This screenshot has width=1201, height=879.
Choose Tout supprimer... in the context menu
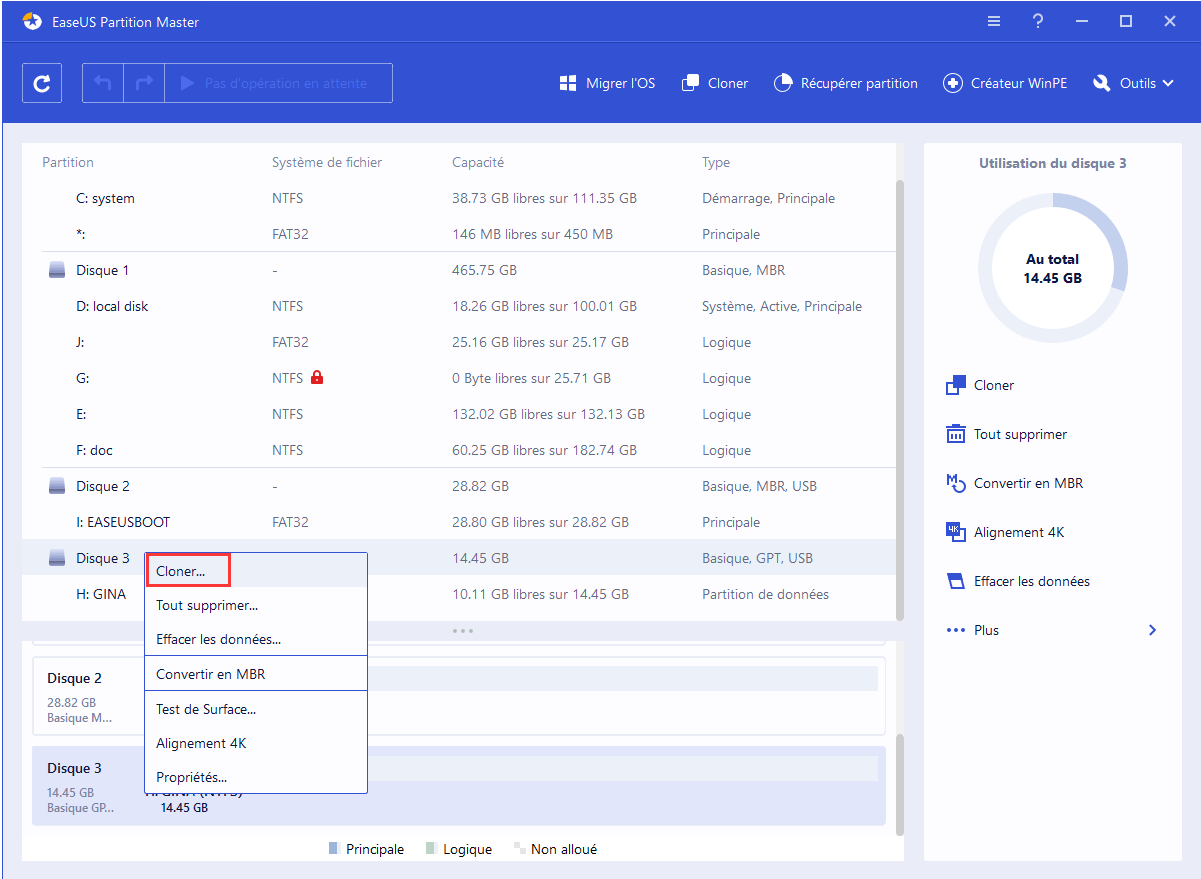pyautogui.click(x=256, y=605)
